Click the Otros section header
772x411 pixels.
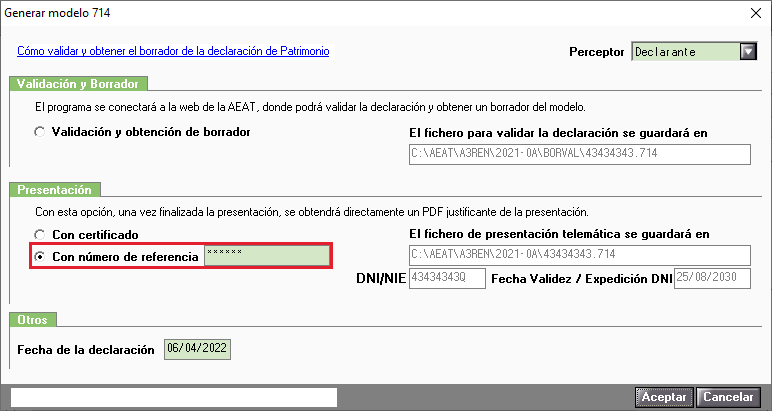(x=32, y=319)
